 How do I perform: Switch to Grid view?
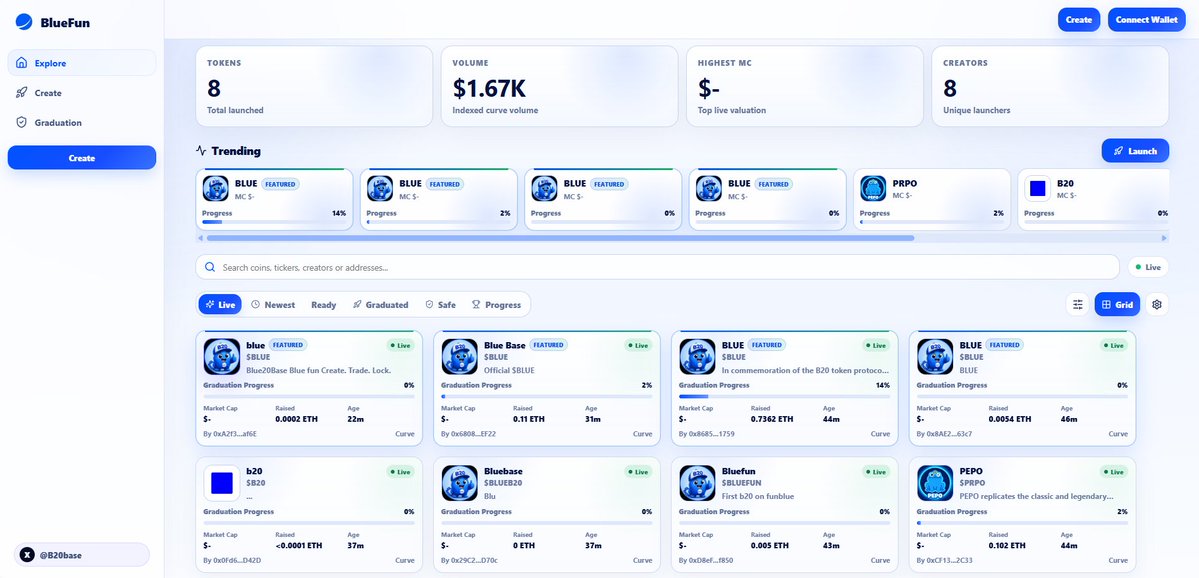point(1117,304)
